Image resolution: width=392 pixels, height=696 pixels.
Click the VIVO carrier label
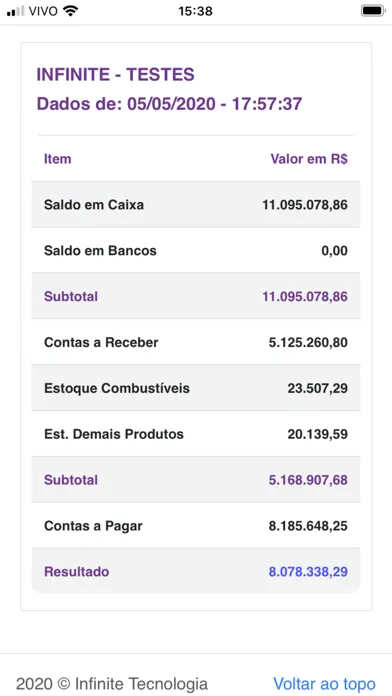44,11
